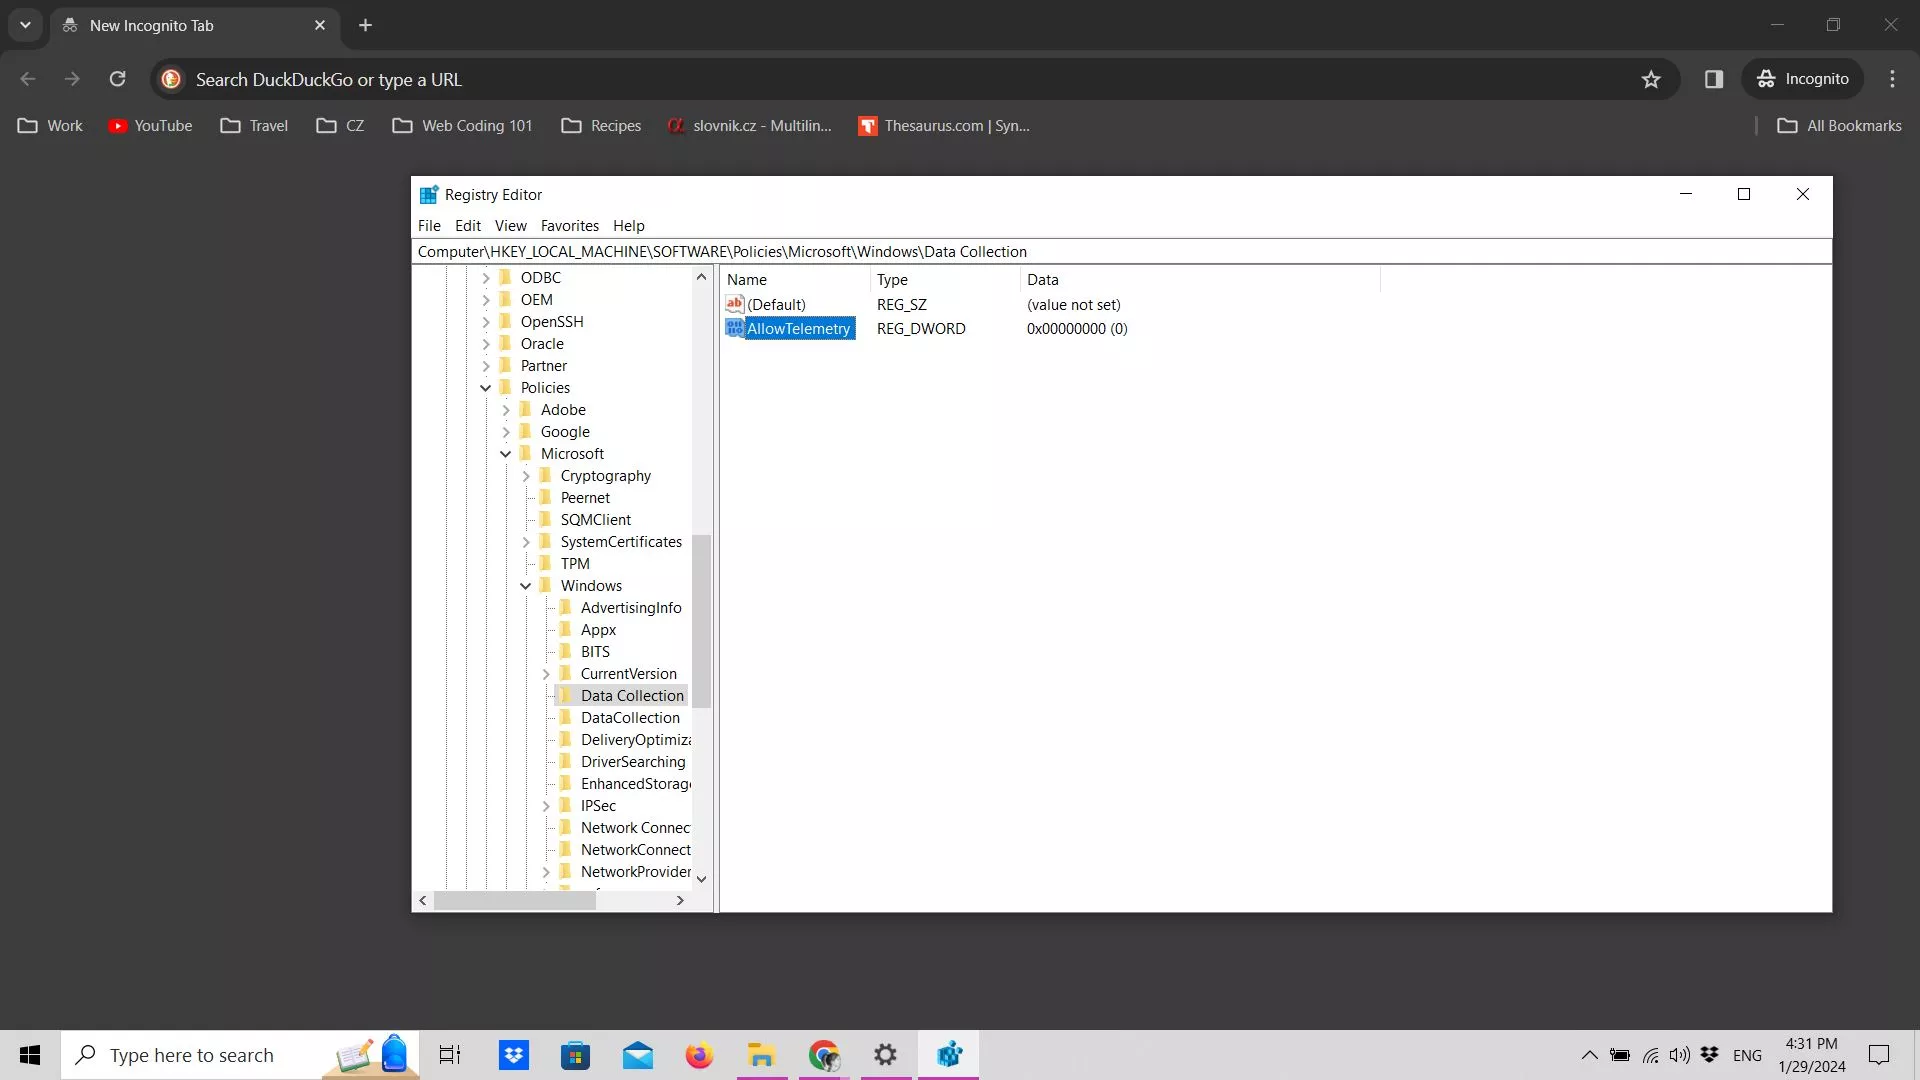
Task: Open Firefox from the taskbar
Action: tap(699, 1055)
